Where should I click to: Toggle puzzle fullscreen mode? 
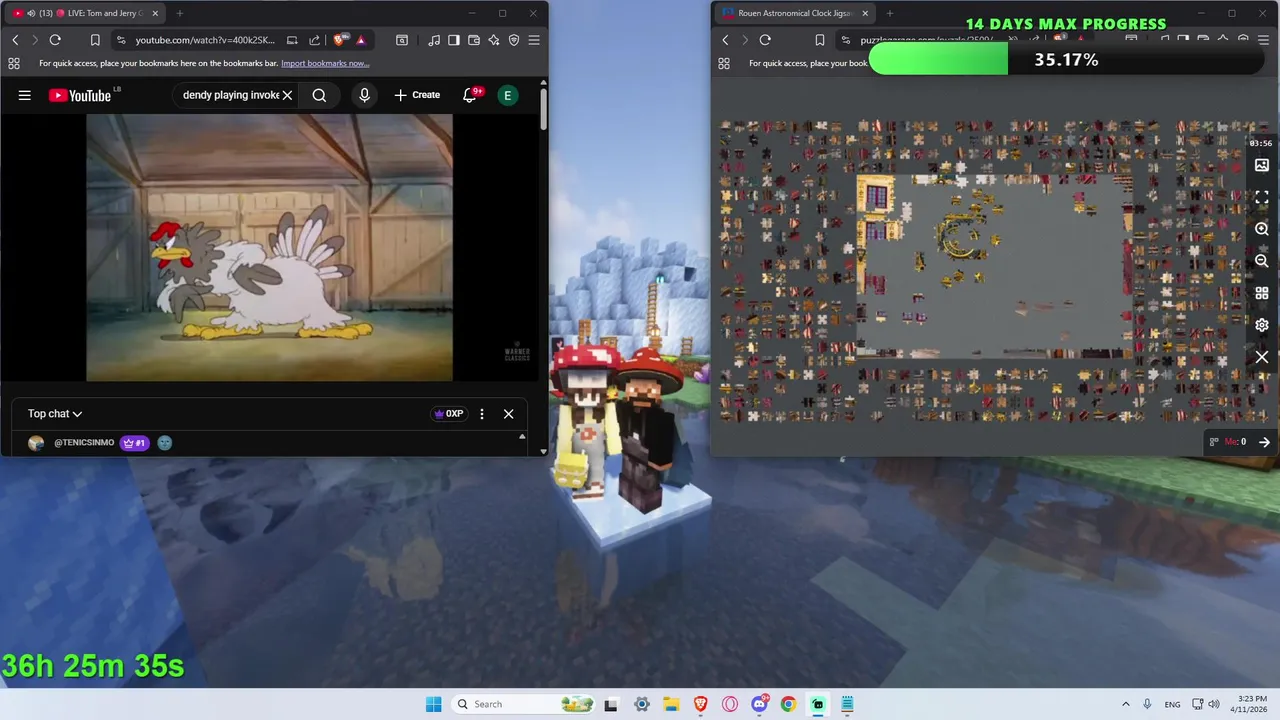pos(1262,197)
